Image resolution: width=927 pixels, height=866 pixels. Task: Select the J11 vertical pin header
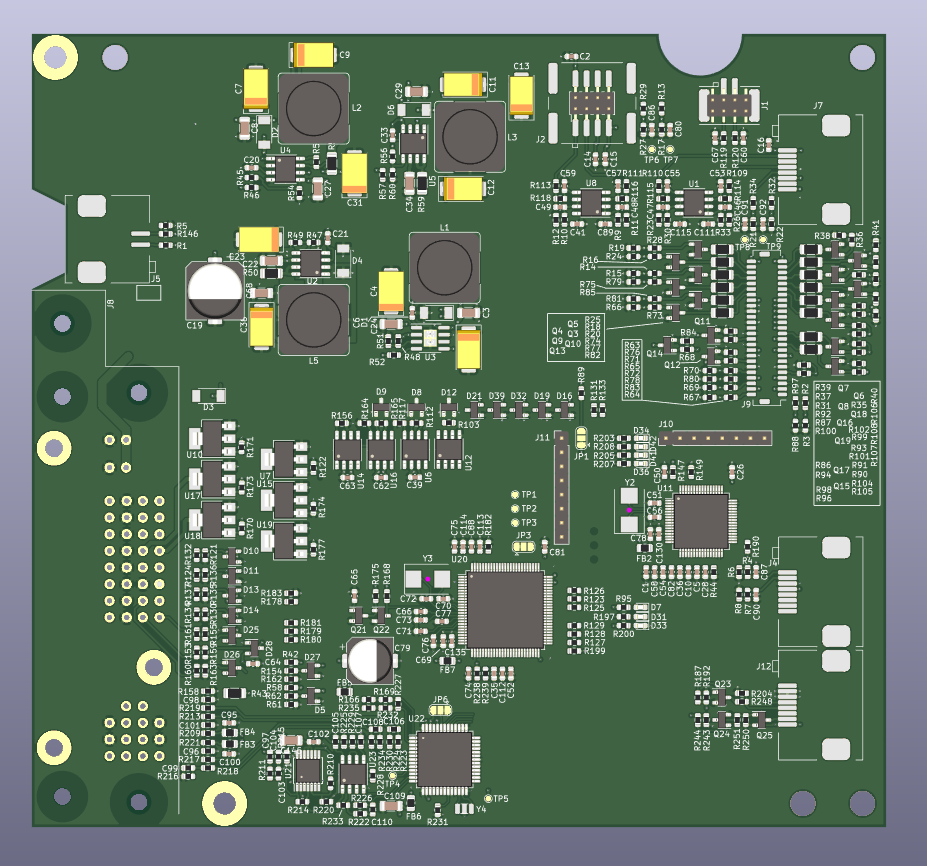click(x=561, y=488)
